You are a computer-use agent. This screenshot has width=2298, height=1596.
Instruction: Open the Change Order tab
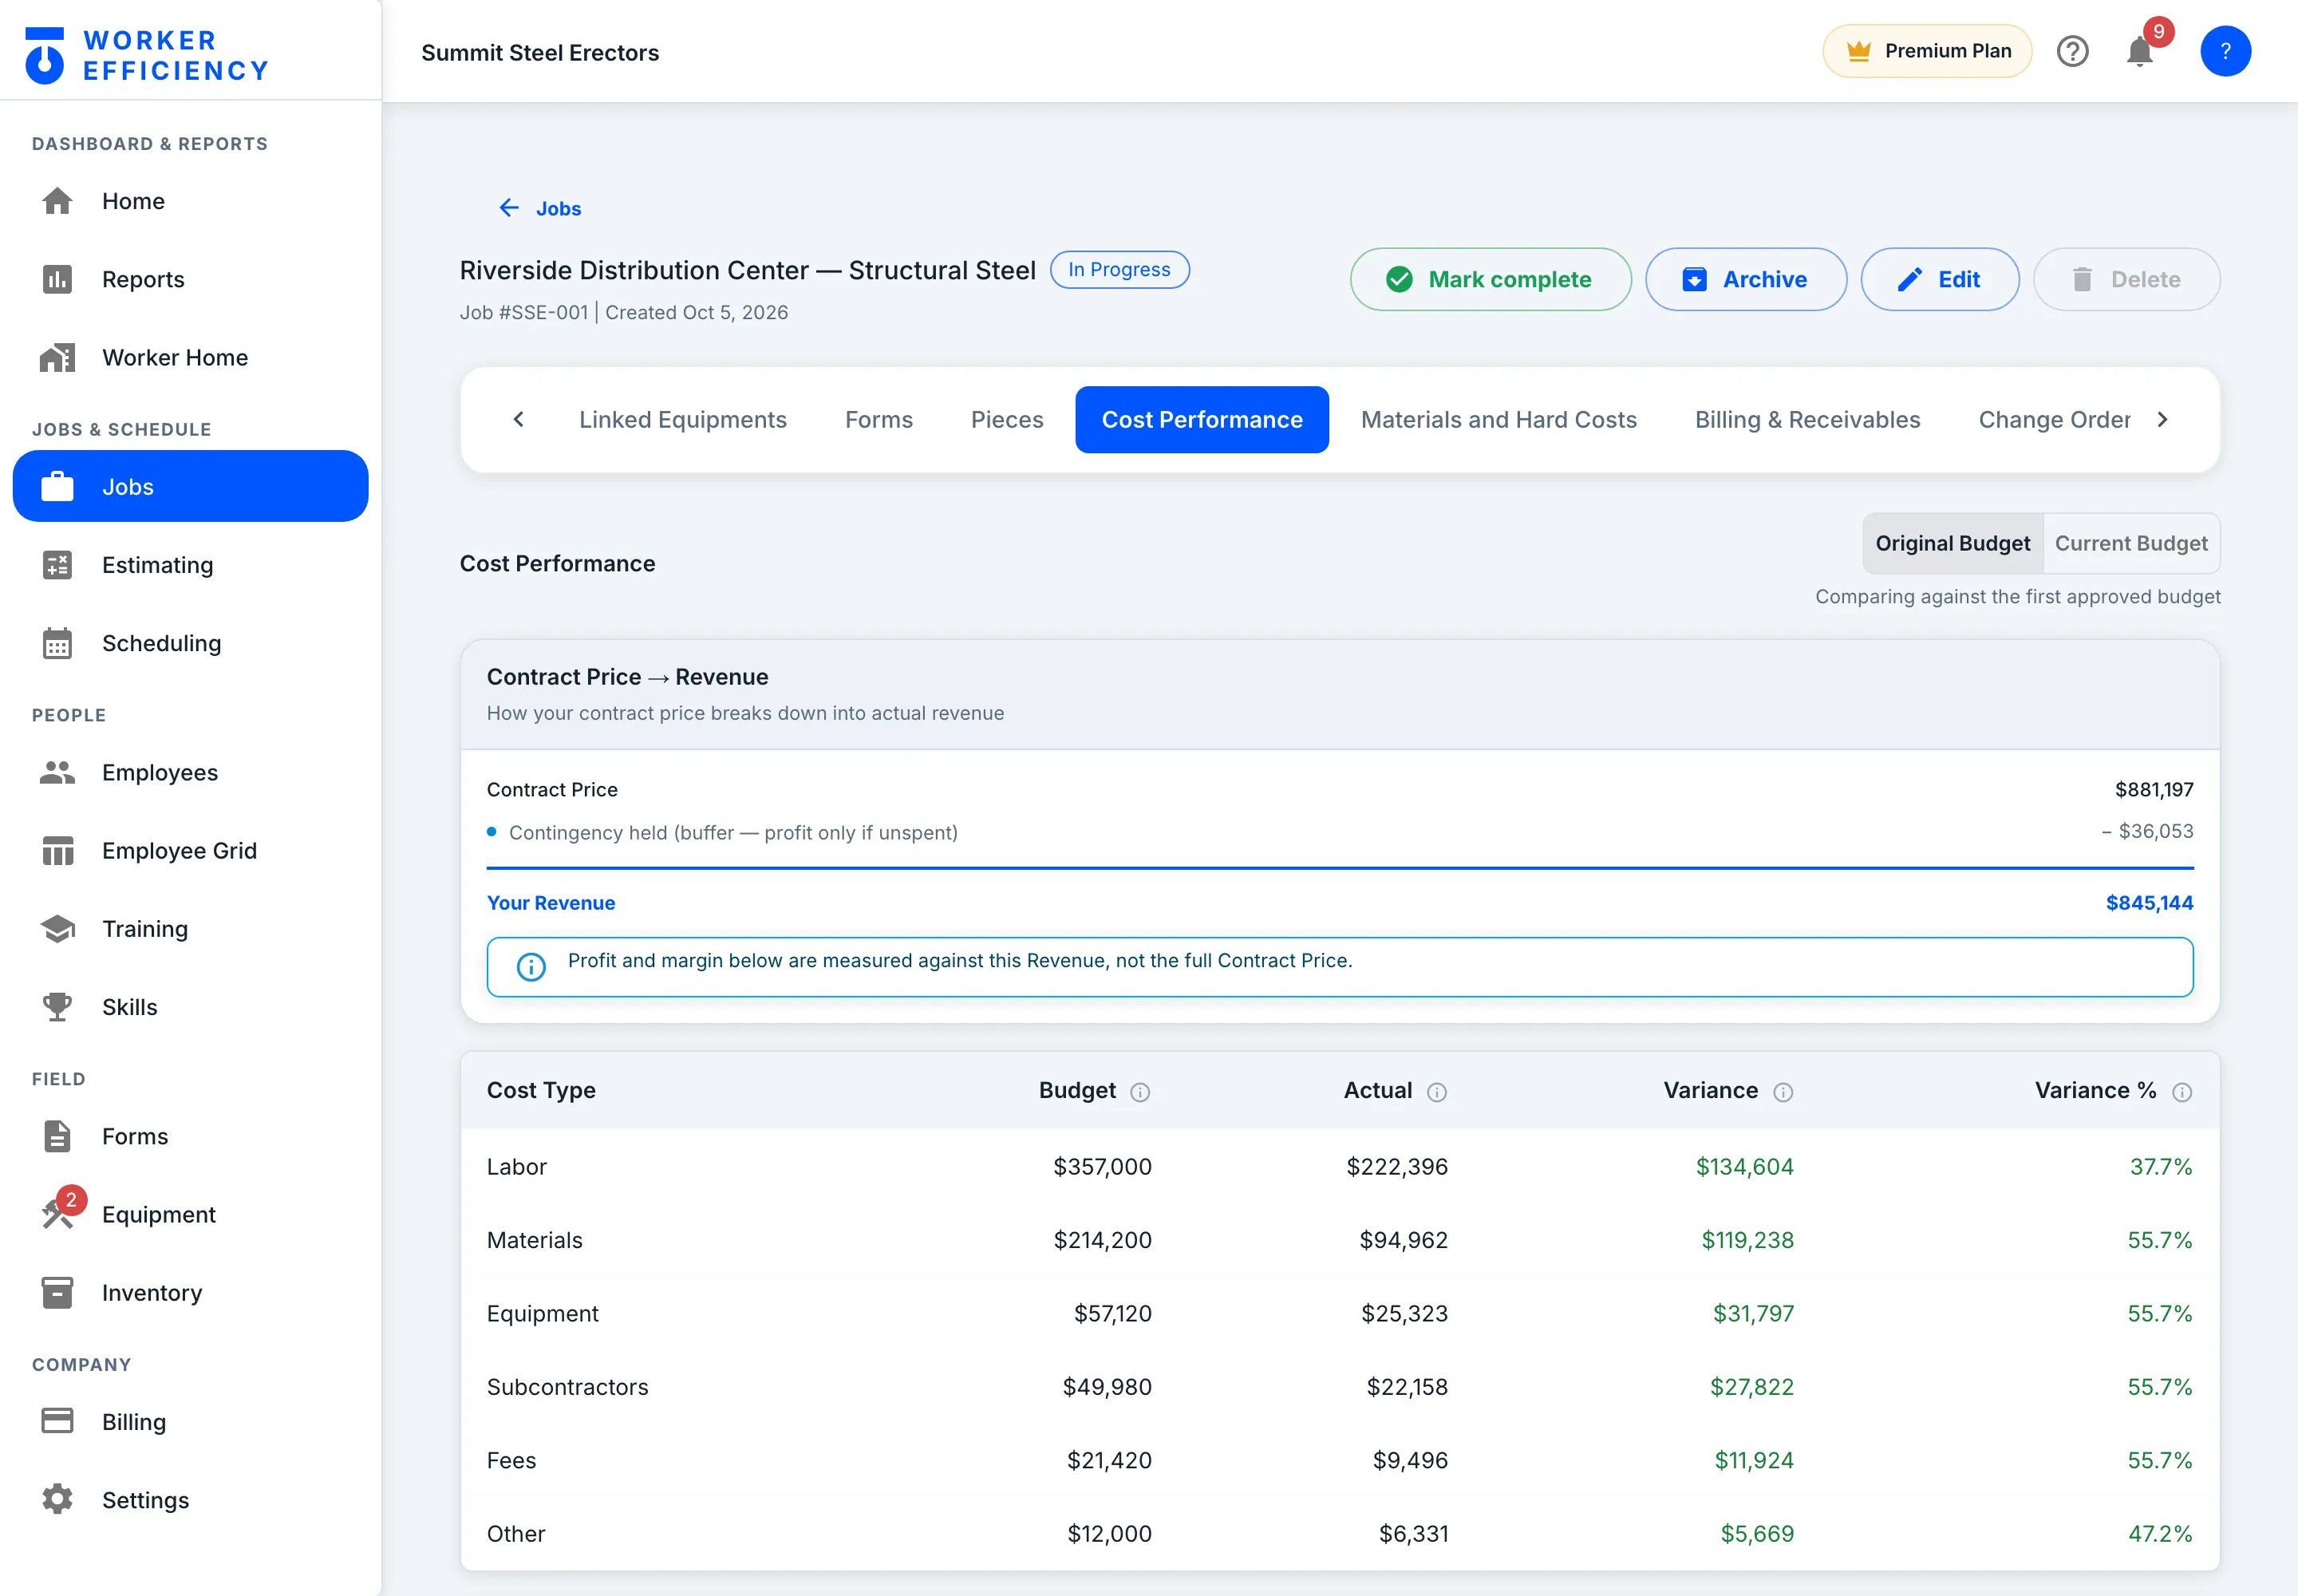tap(2054, 420)
